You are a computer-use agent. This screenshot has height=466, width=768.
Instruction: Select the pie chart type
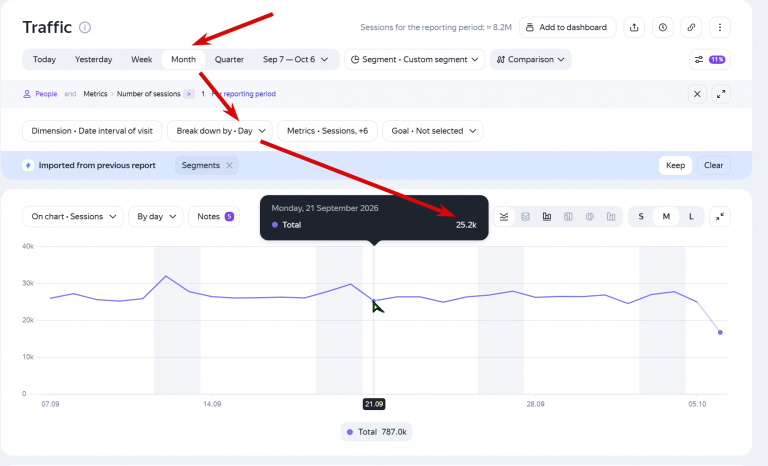[x=590, y=217]
